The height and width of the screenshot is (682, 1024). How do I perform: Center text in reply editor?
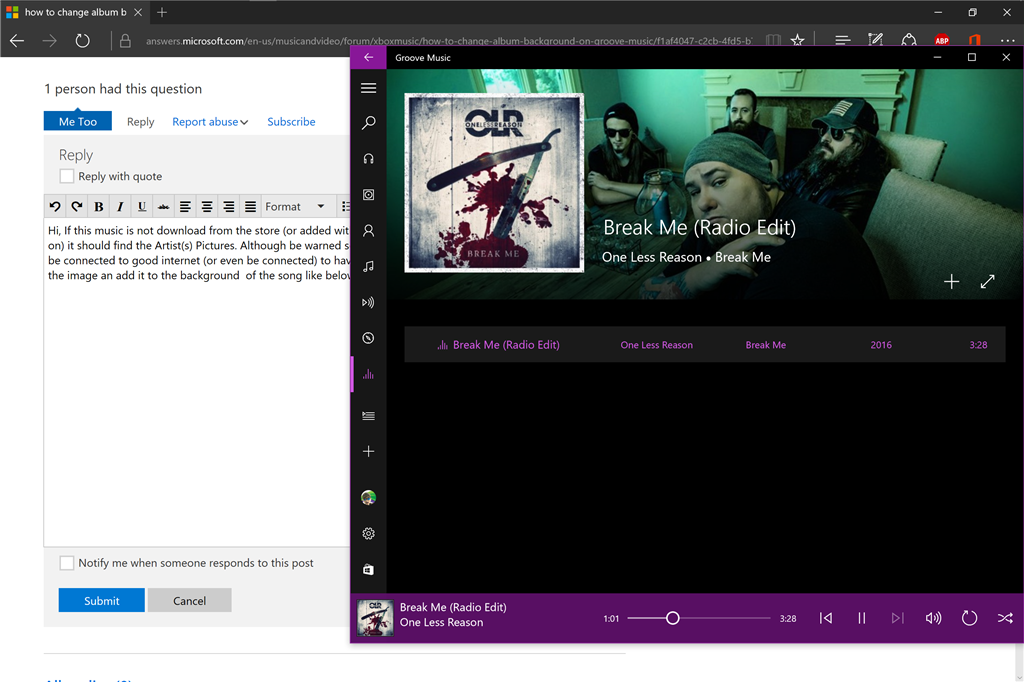click(x=207, y=206)
